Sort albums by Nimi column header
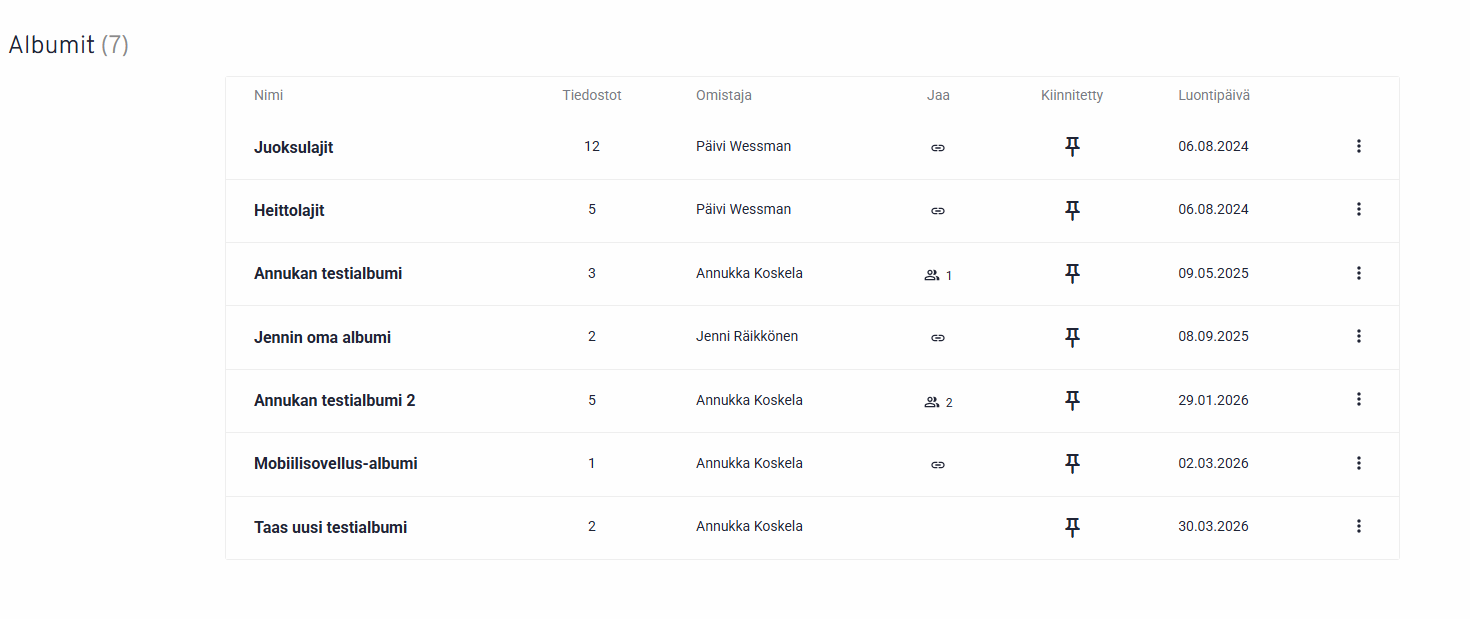Viewport: 1470px width, 619px height. pos(268,96)
